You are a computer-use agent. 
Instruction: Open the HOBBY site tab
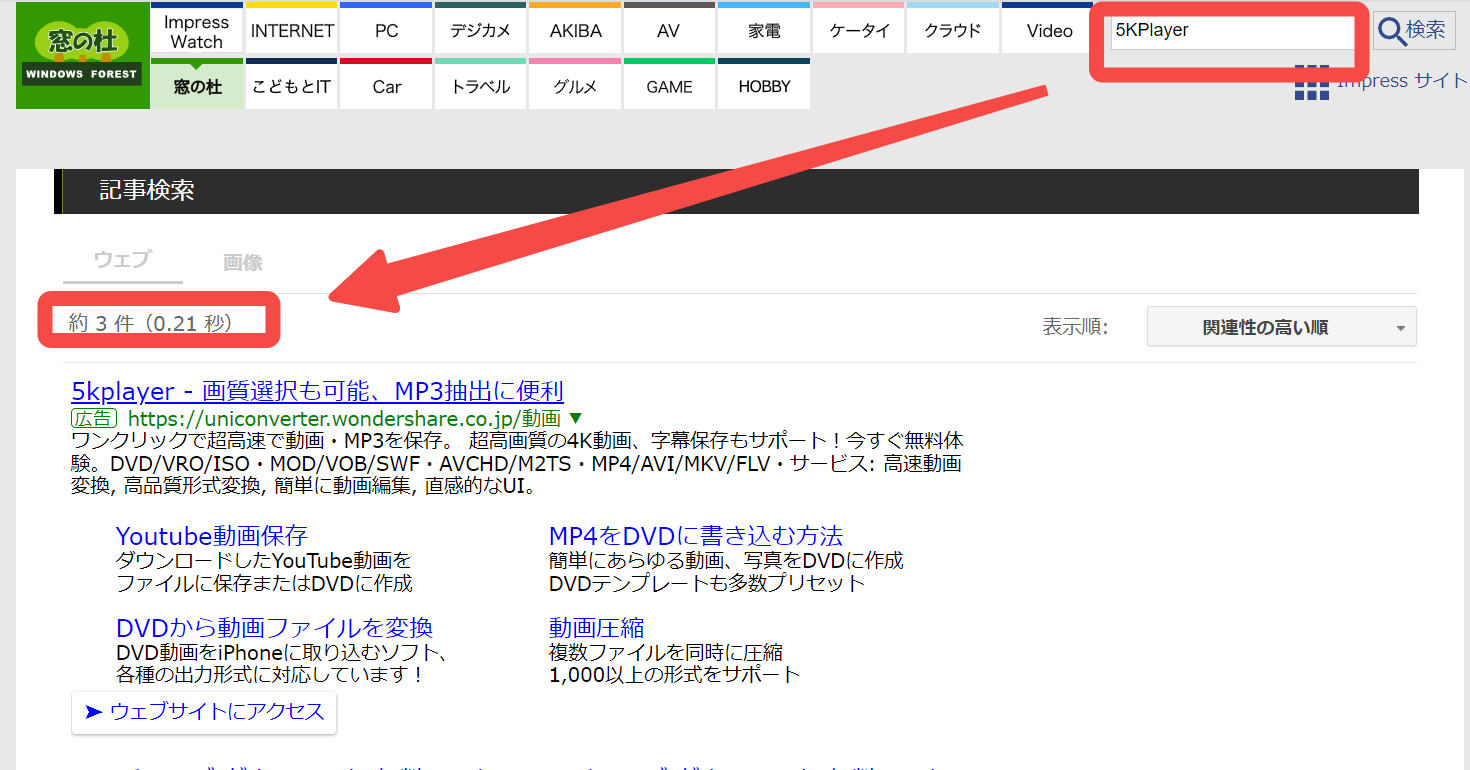(764, 84)
